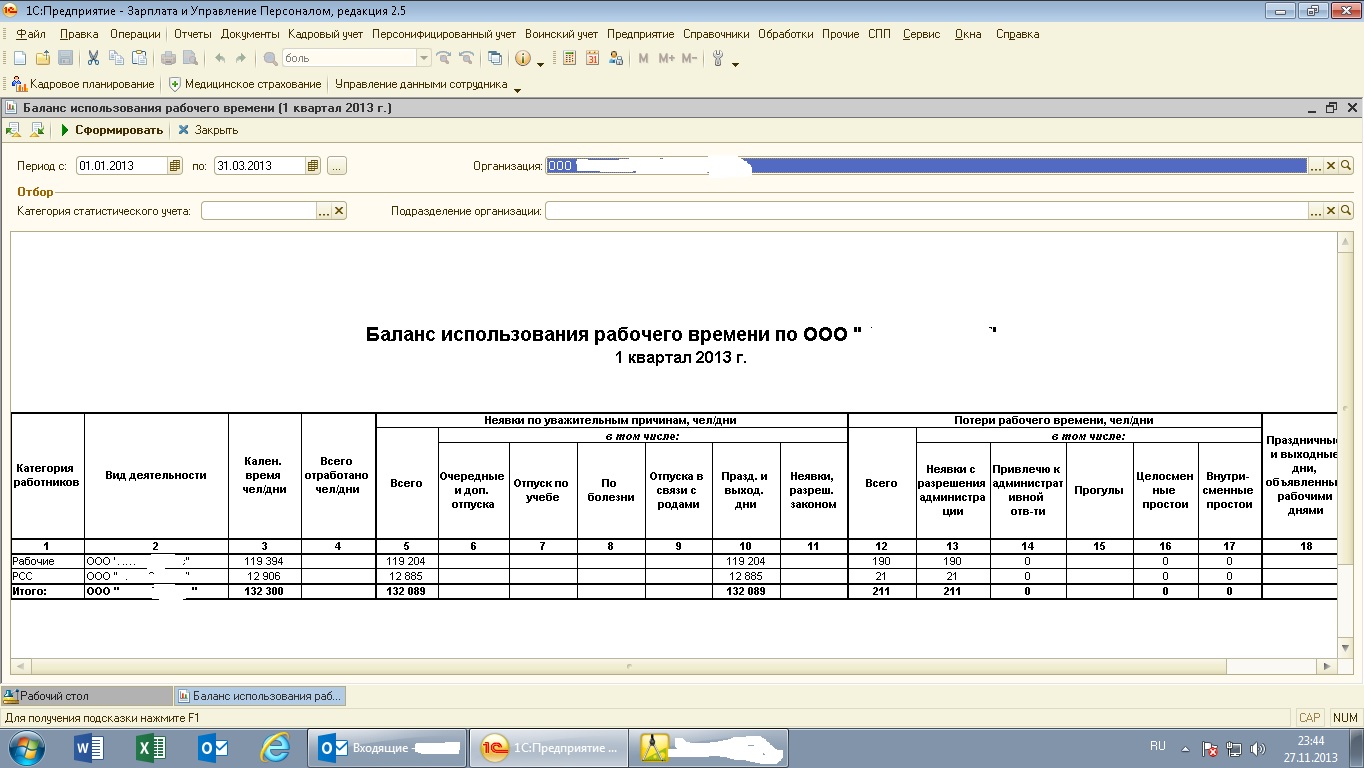1364x768 pixels.
Task: Click the Print preview icon
Action: pos(190,58)
